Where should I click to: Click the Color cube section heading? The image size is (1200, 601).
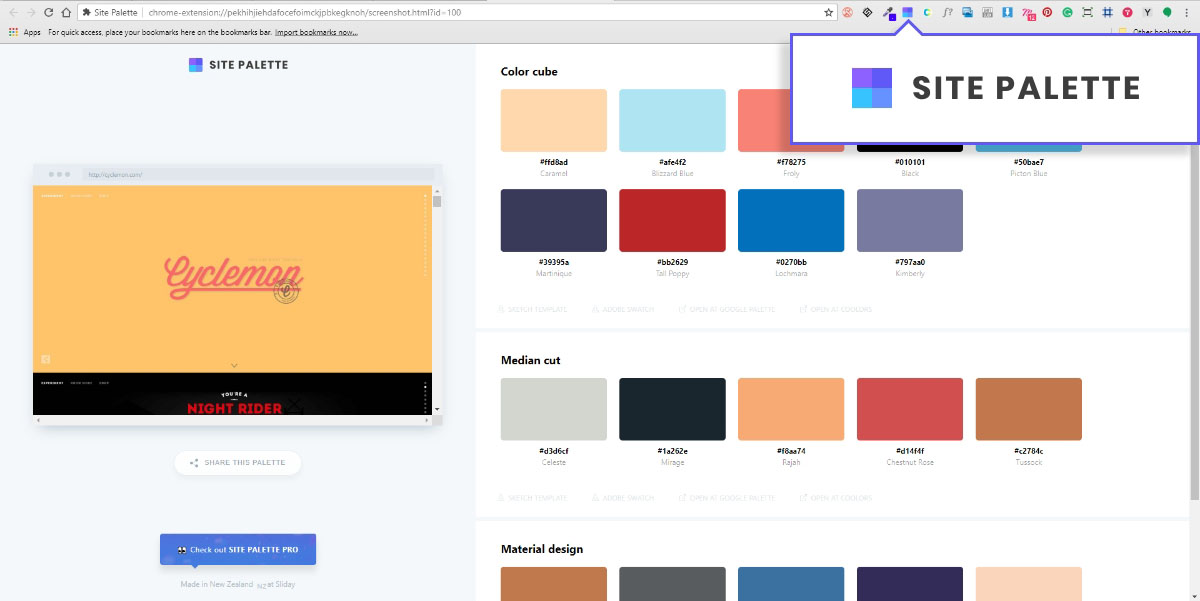(529, 72)
